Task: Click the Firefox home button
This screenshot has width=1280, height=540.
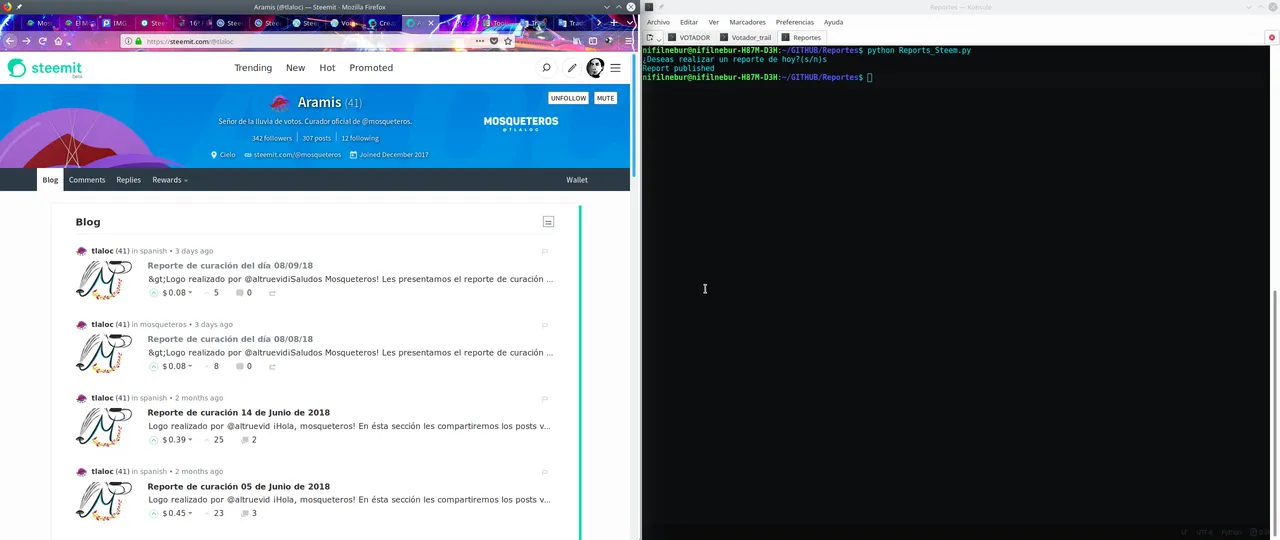Action: [x=58, y=41]
